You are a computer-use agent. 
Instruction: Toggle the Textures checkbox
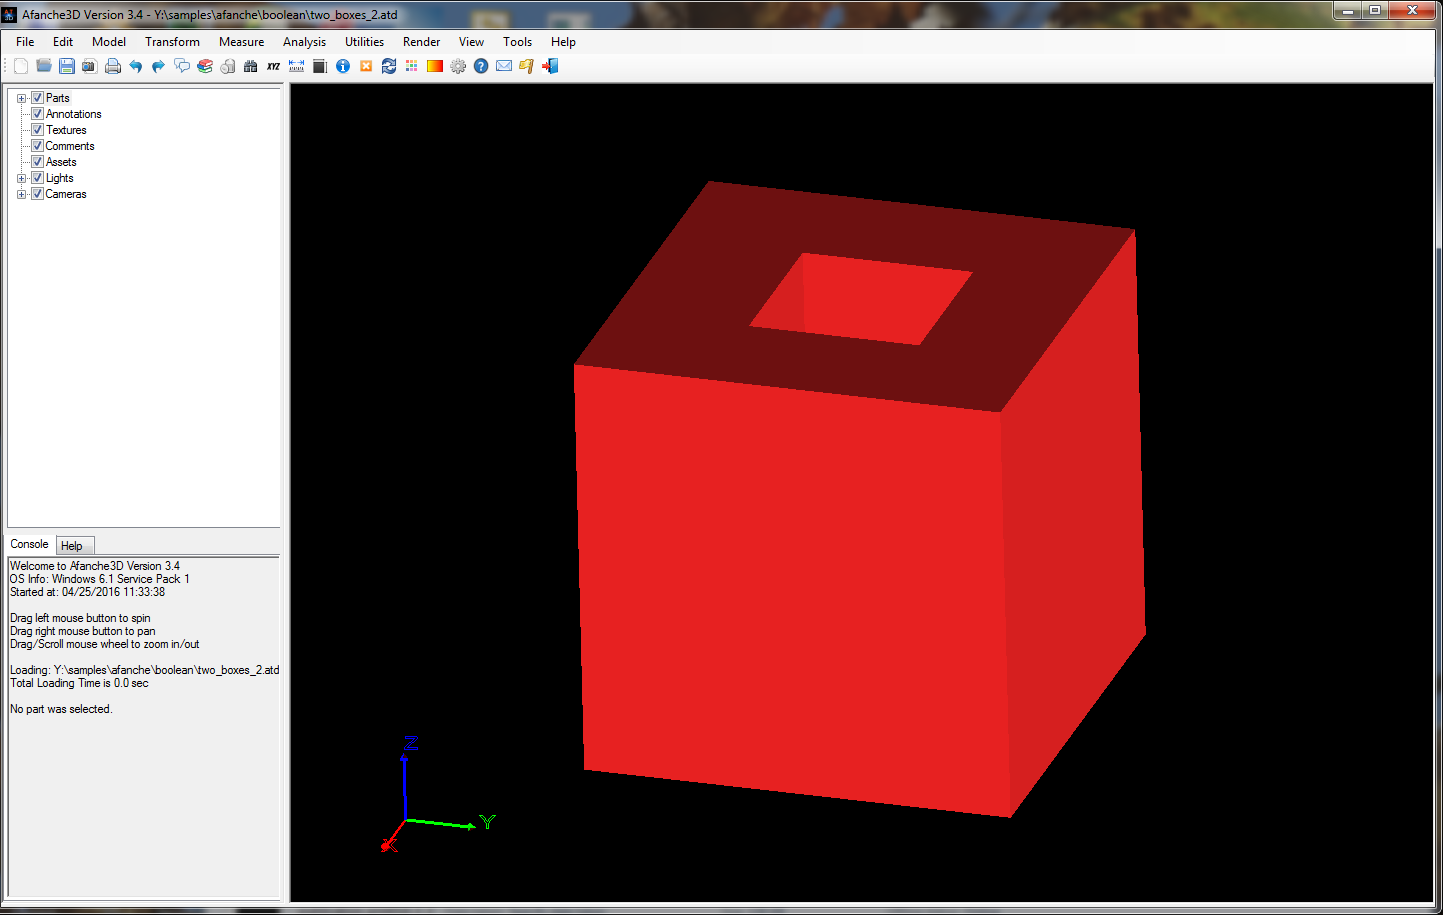[x=37, y=130]
